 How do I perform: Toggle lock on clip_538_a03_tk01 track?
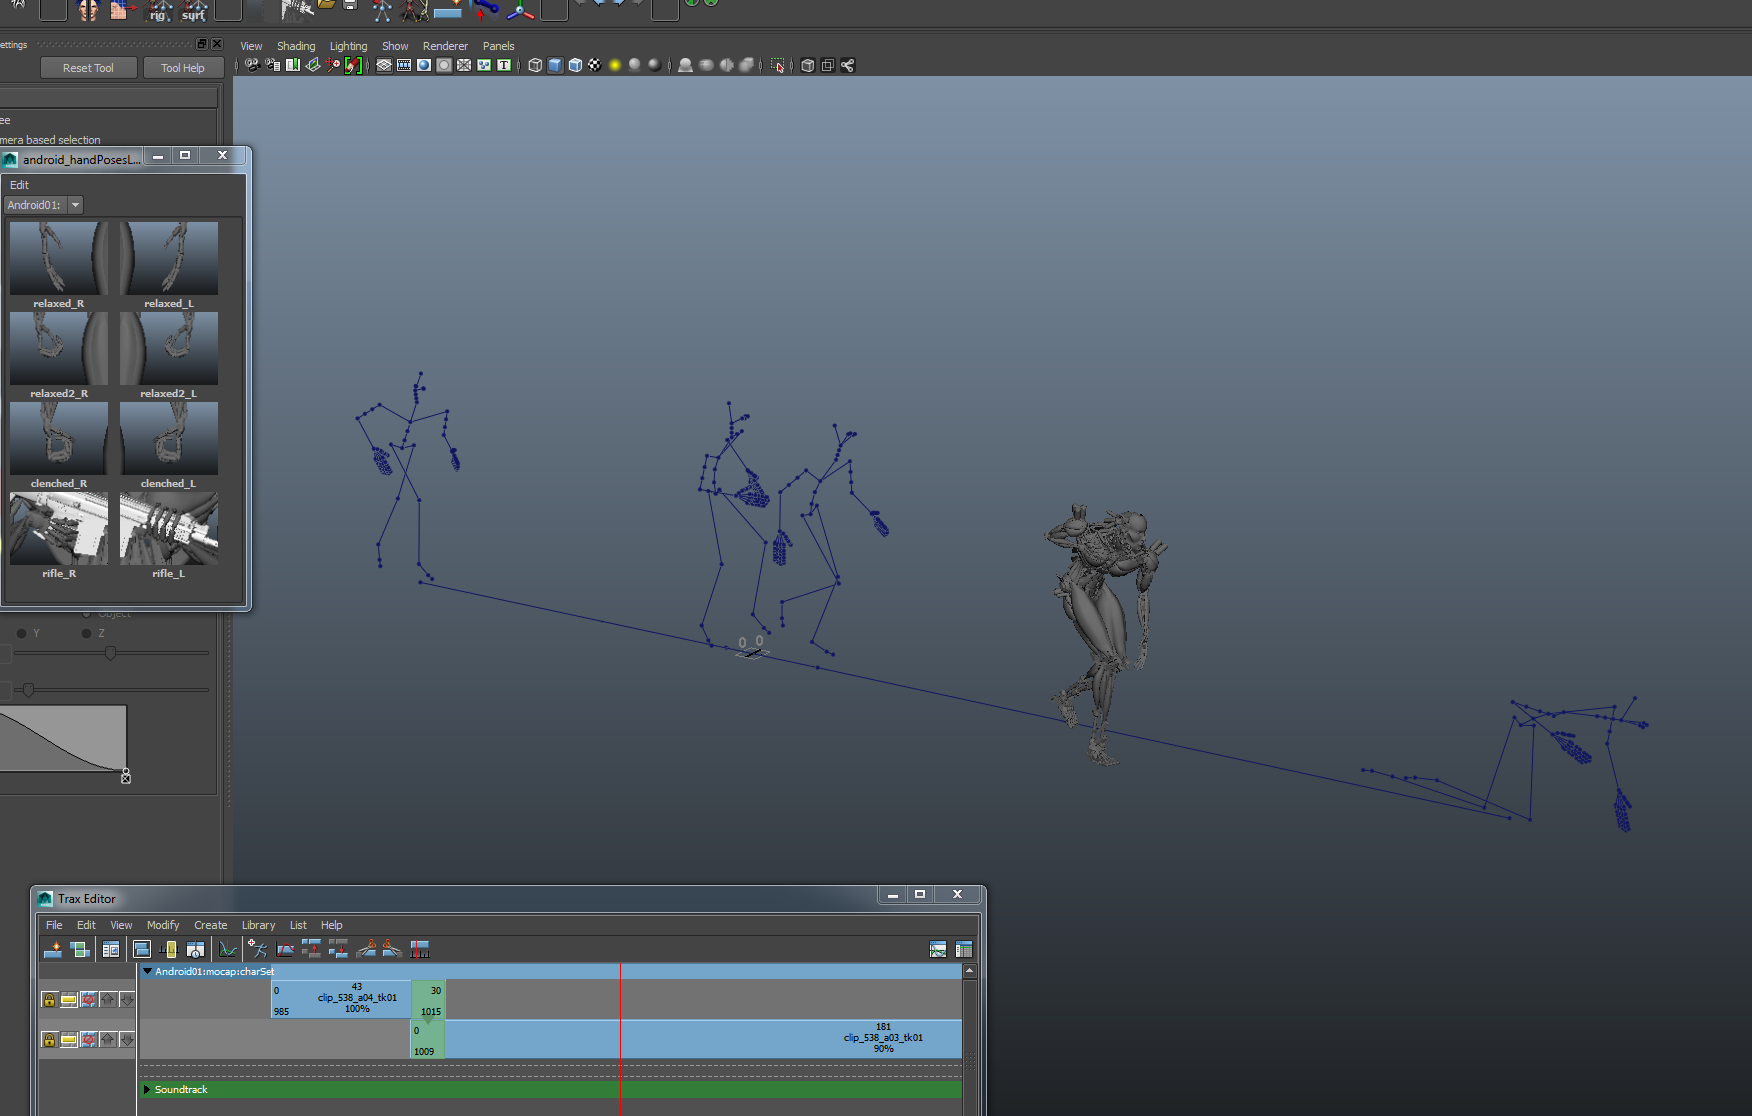click(x=49, y=1039)
